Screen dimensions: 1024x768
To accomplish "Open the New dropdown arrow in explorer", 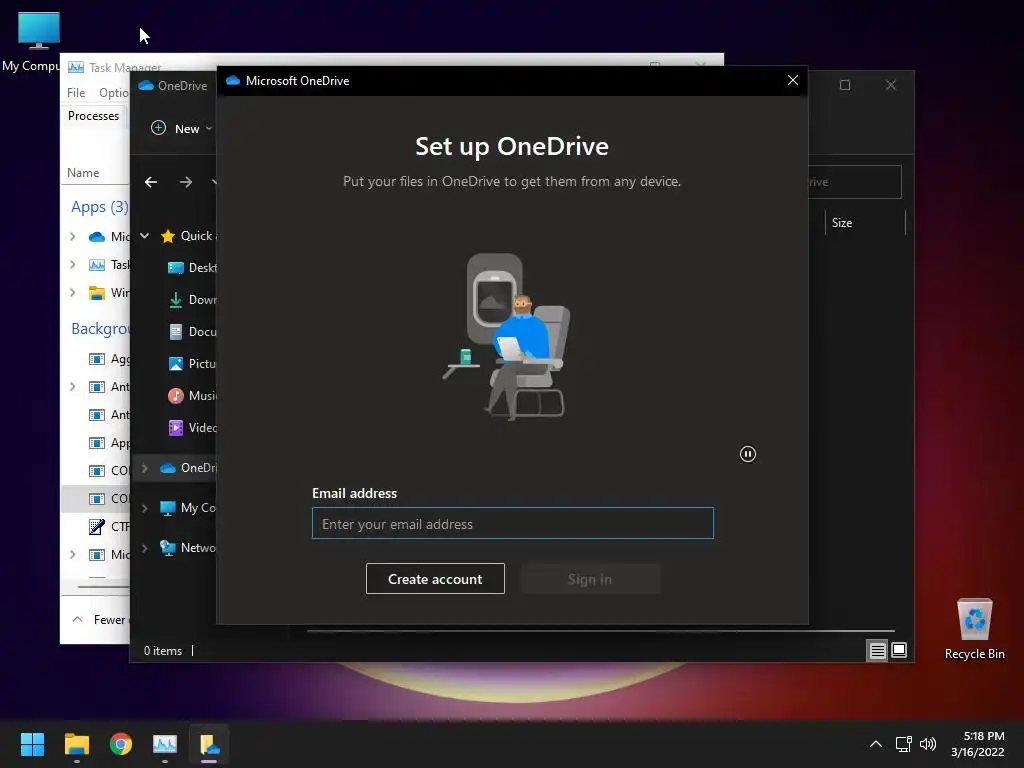I will (209, 129).
